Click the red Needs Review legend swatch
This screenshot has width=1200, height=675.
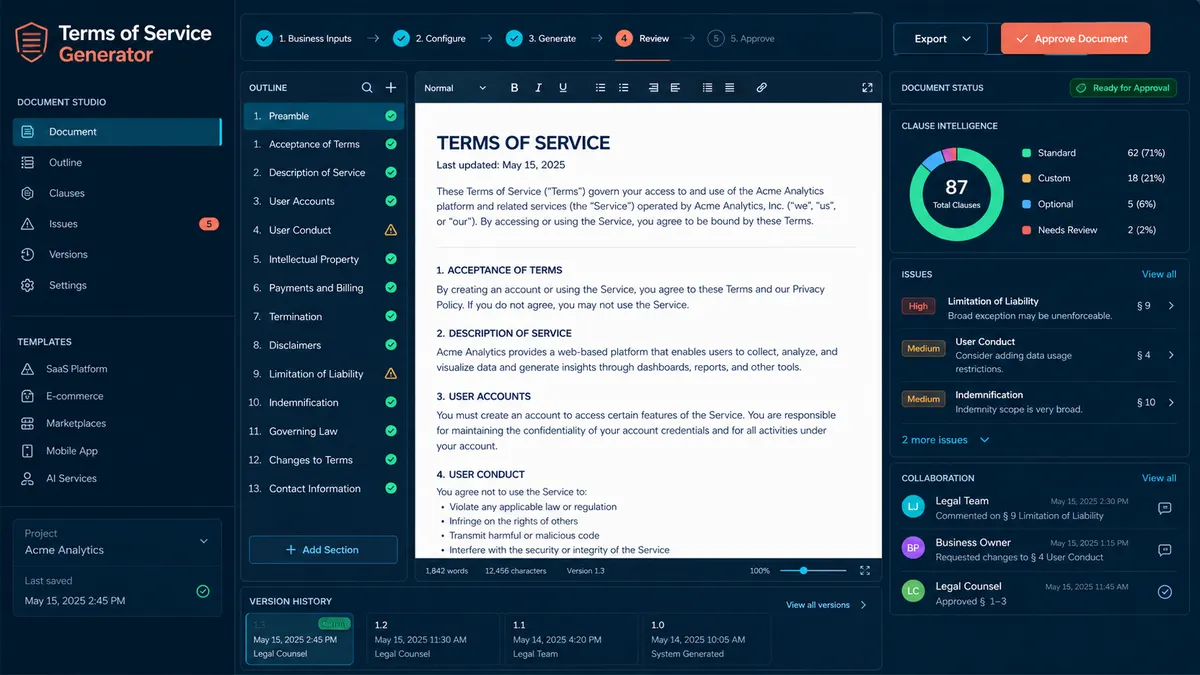pyautogui.click(x=1027, y=230)
